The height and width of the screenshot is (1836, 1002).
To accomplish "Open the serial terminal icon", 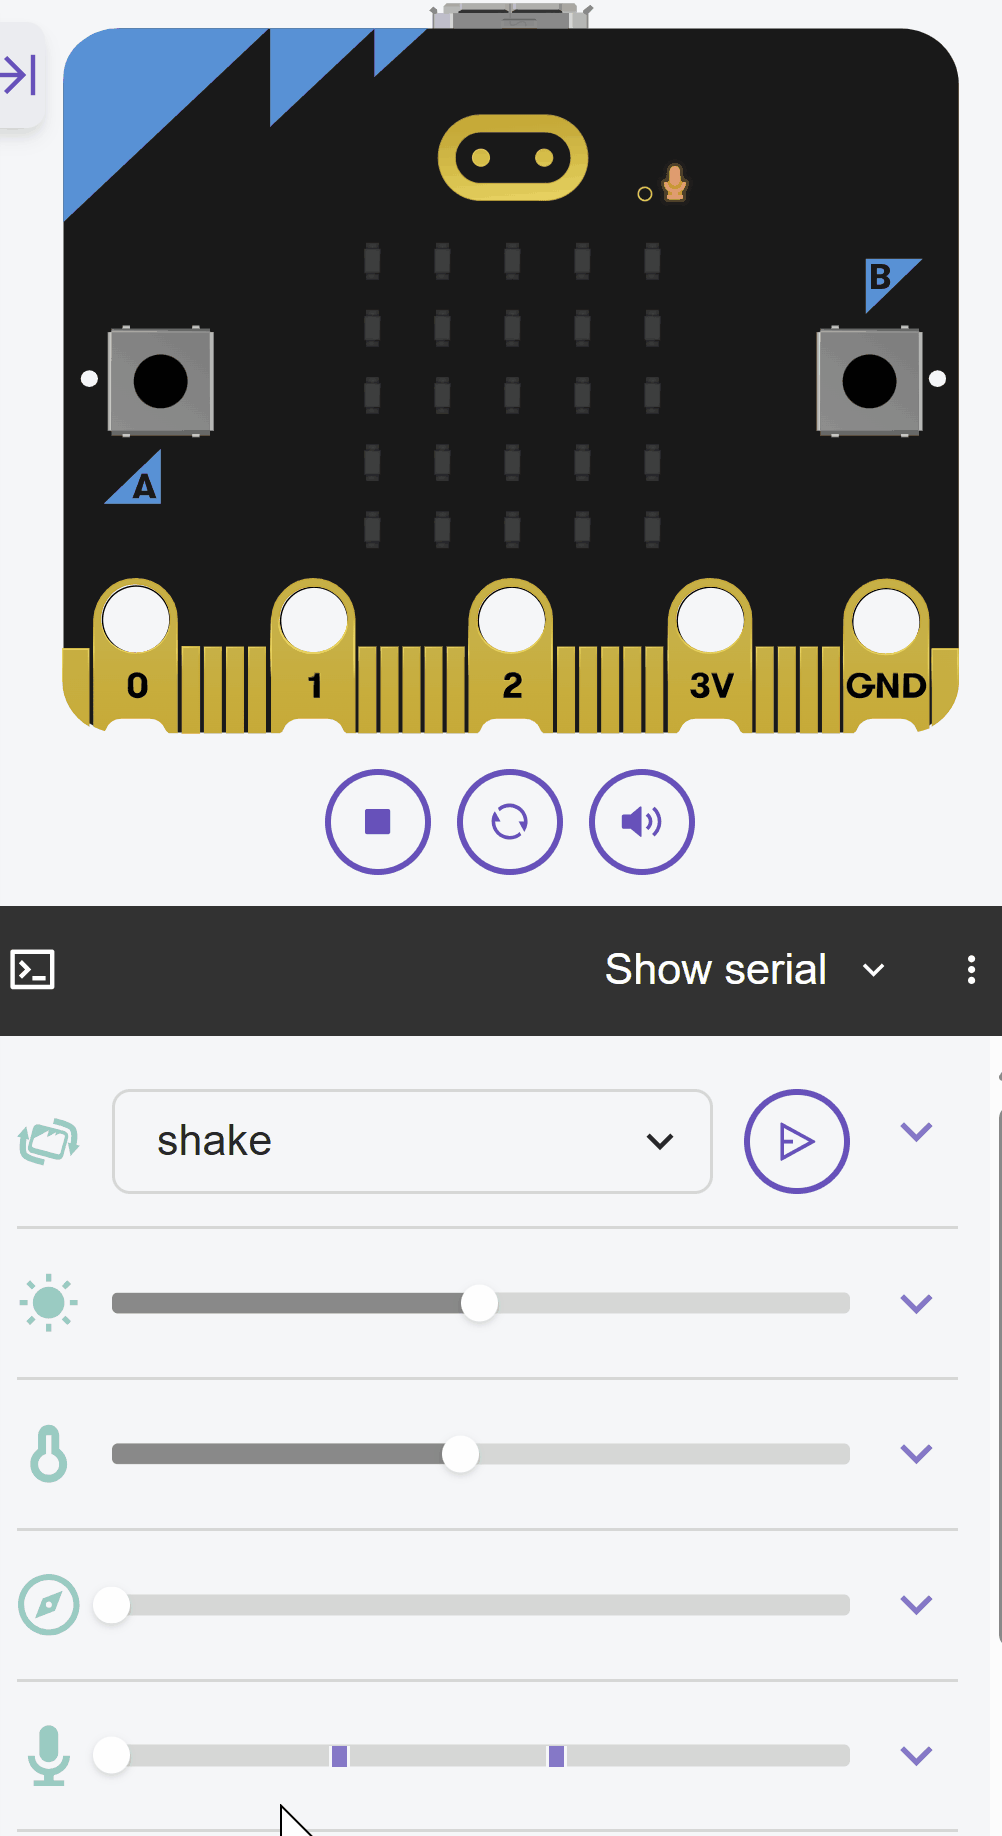I will tap(32, 970).
